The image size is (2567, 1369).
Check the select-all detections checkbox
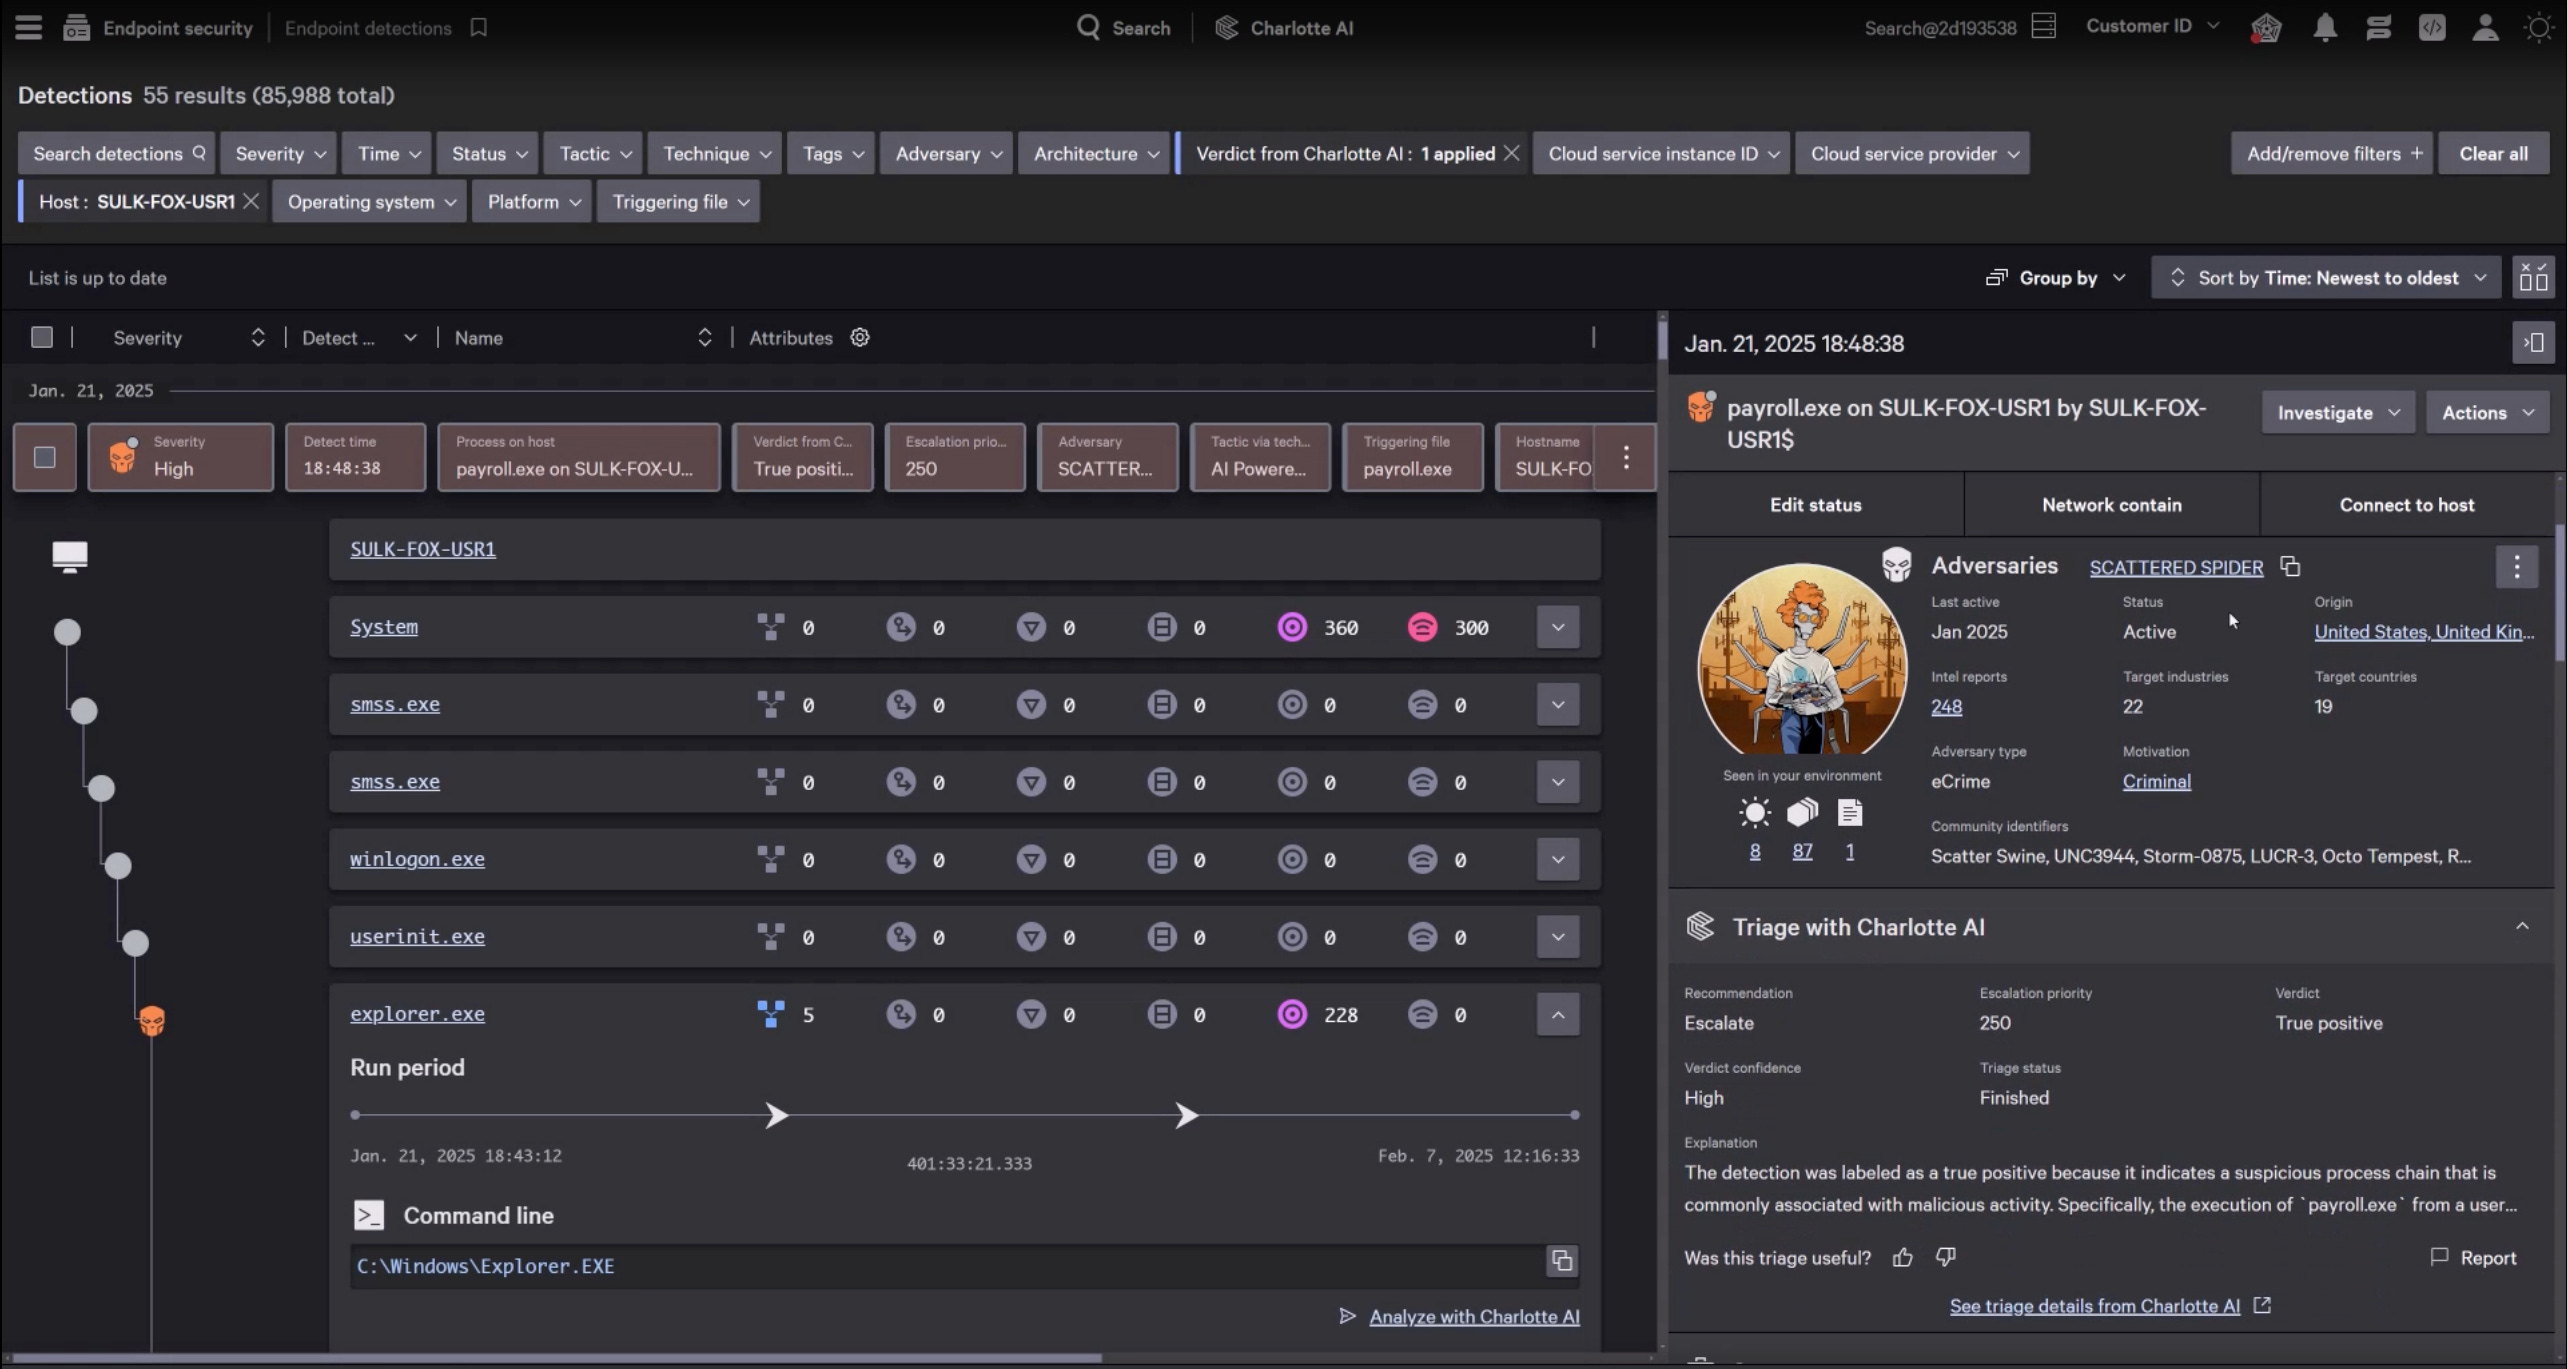click(42, 338)
